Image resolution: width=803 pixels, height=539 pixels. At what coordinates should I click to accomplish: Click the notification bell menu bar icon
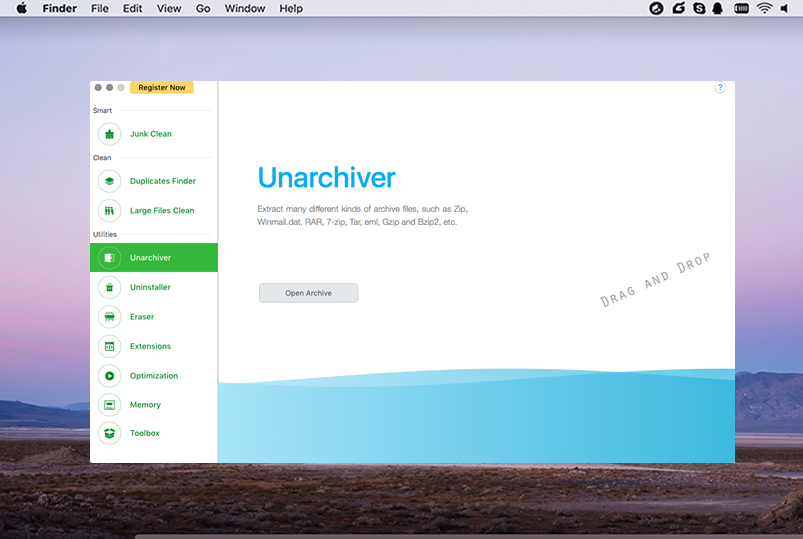tap(717, 8)
